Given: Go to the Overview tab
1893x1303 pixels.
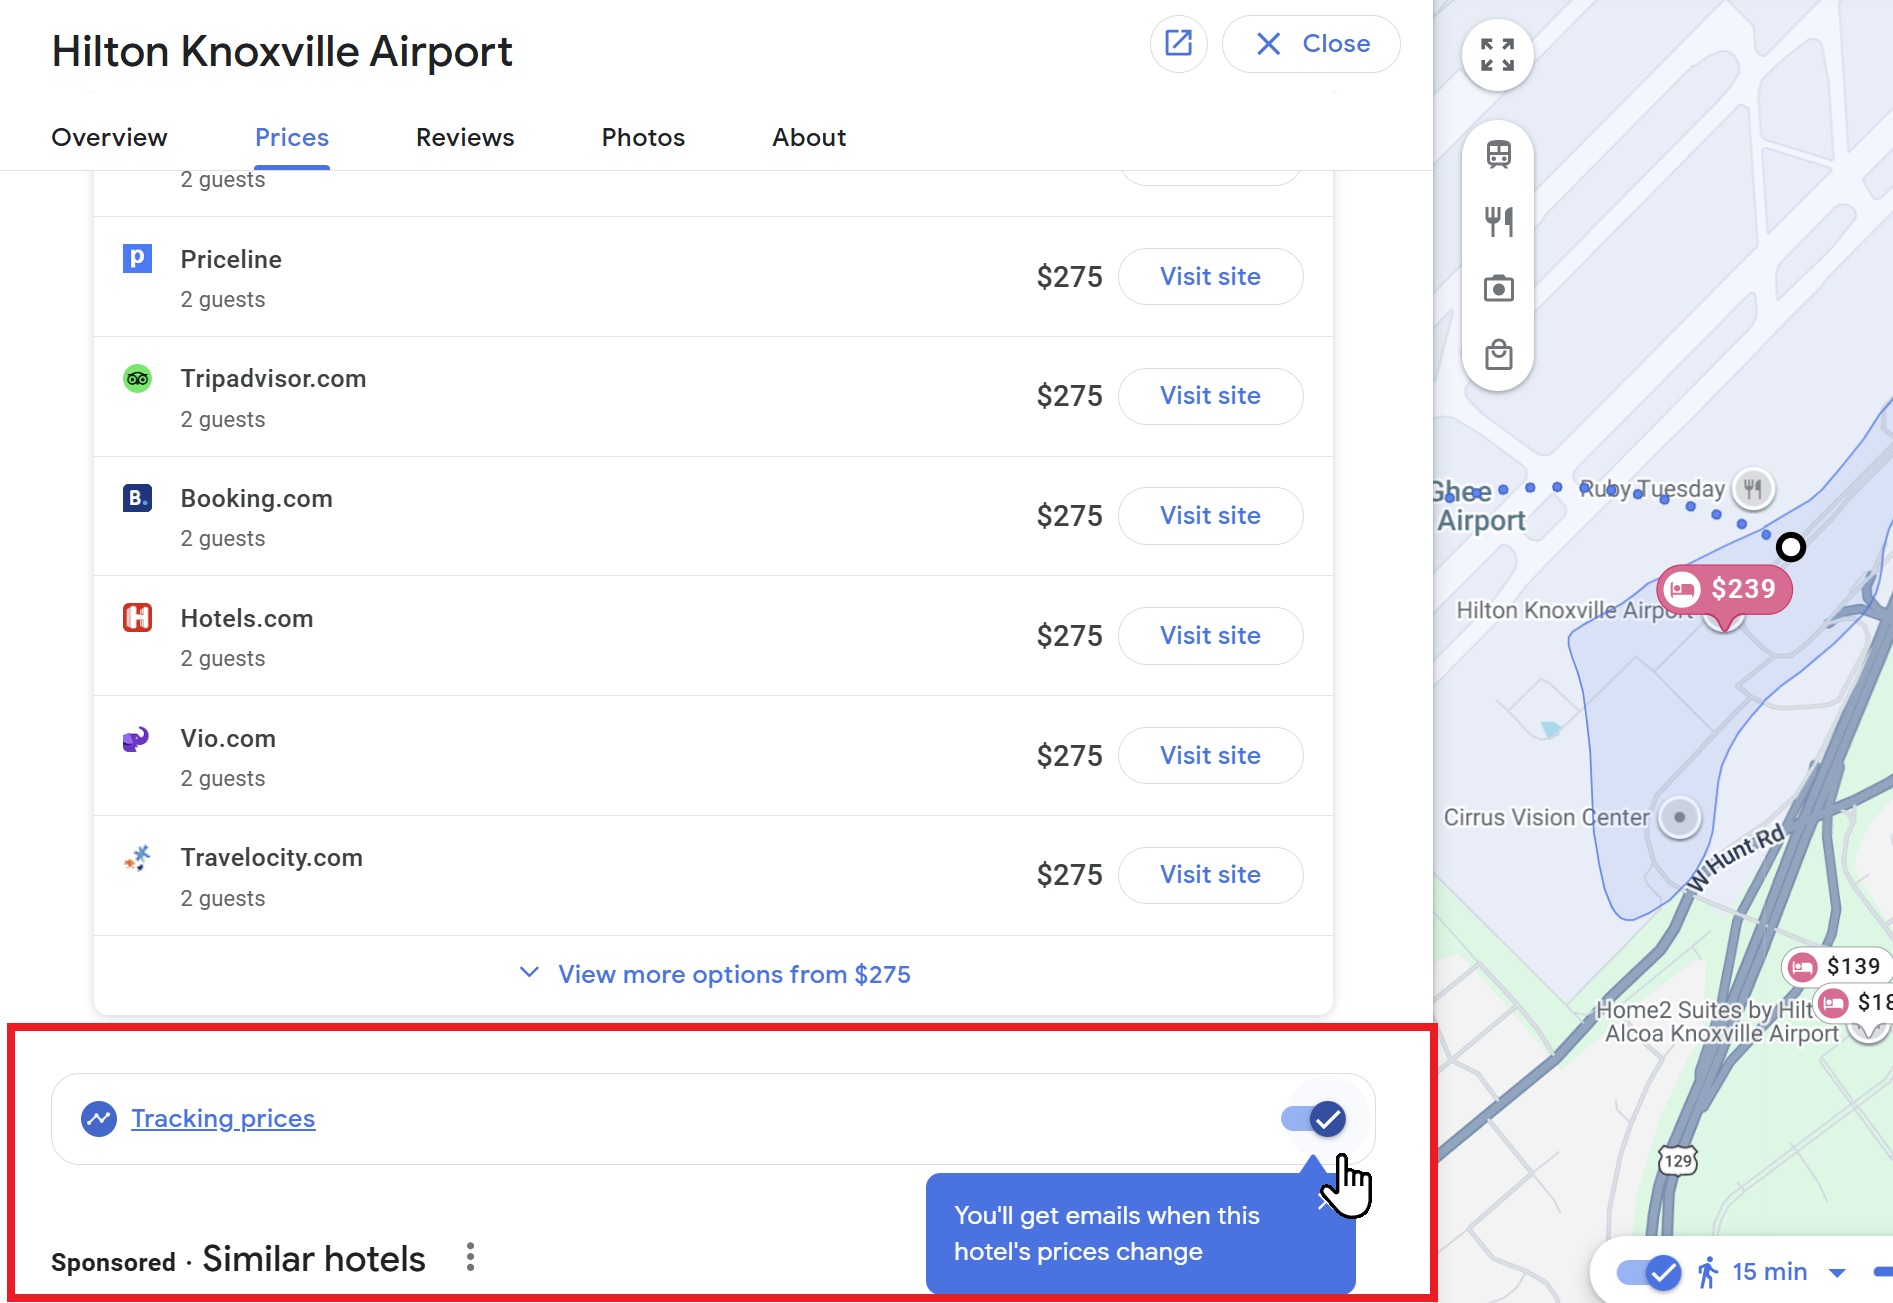Looking at the screenshot, I should pos(109,137).
